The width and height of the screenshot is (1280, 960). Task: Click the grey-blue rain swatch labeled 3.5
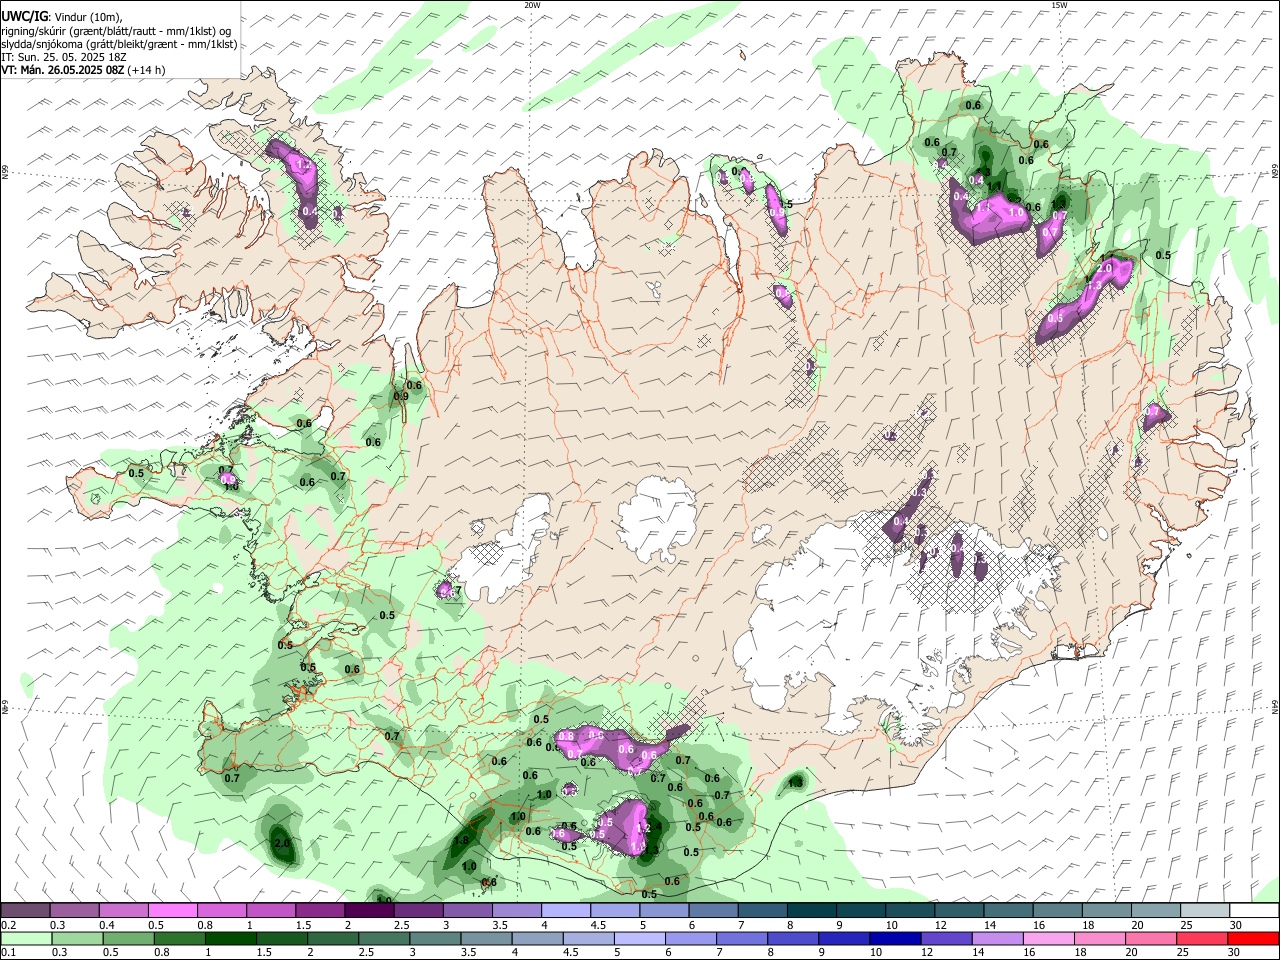[x=487, y=938]
